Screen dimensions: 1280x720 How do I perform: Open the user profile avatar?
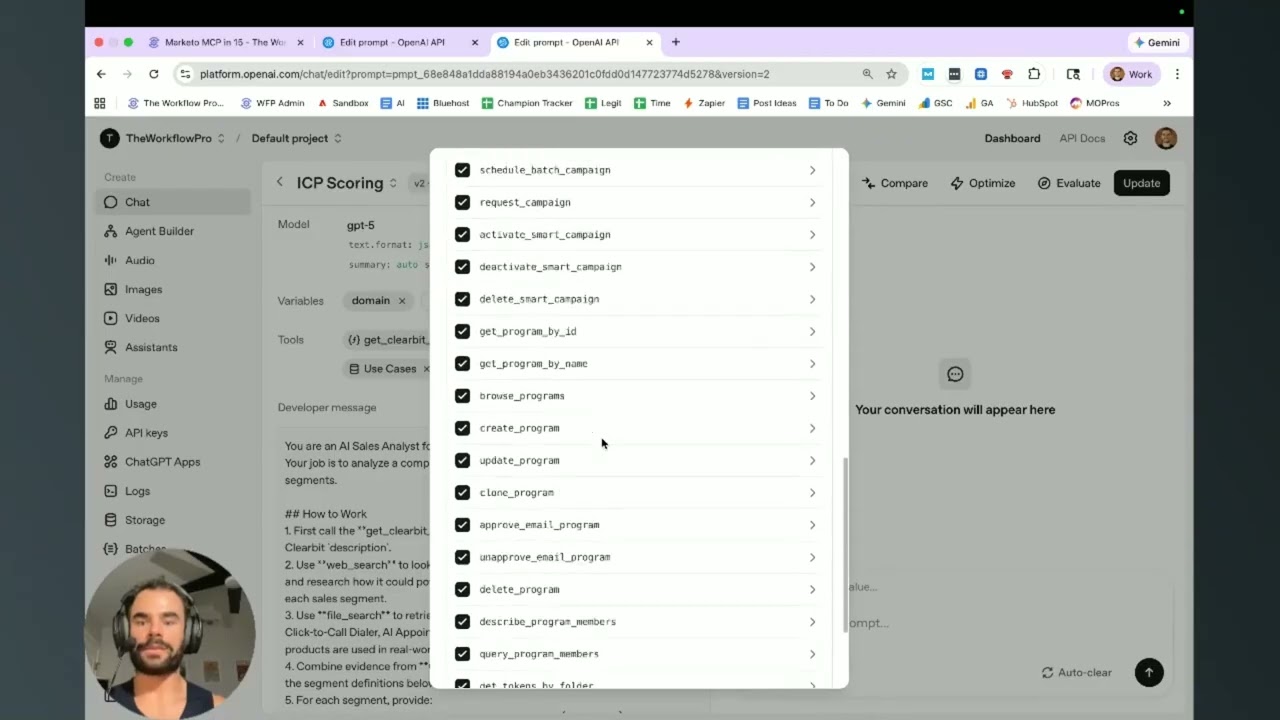pyautogui.click(x=1165, y=138)
